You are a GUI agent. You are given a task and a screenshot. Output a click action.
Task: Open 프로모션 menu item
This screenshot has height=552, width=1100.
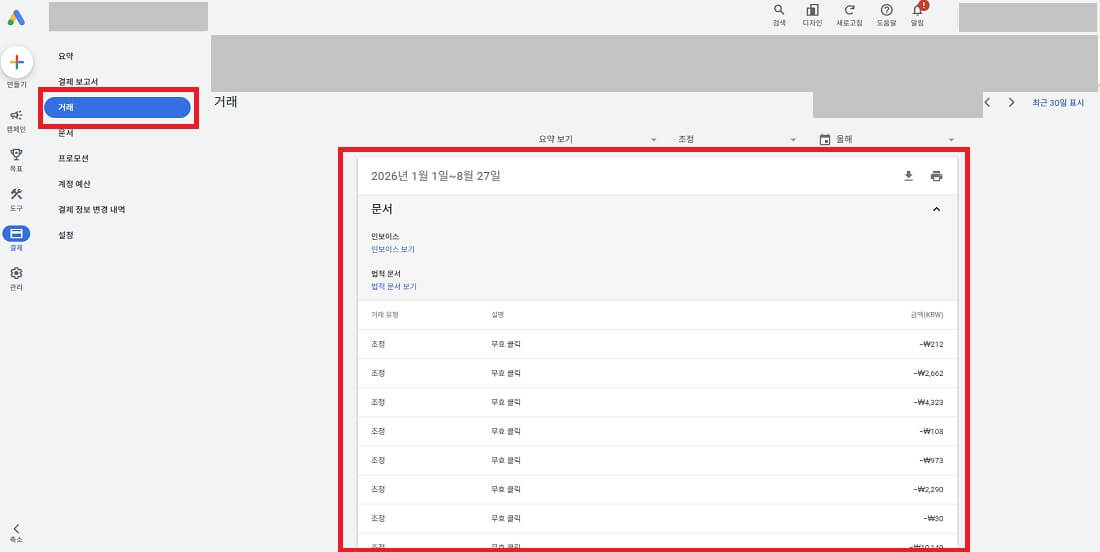73,159
